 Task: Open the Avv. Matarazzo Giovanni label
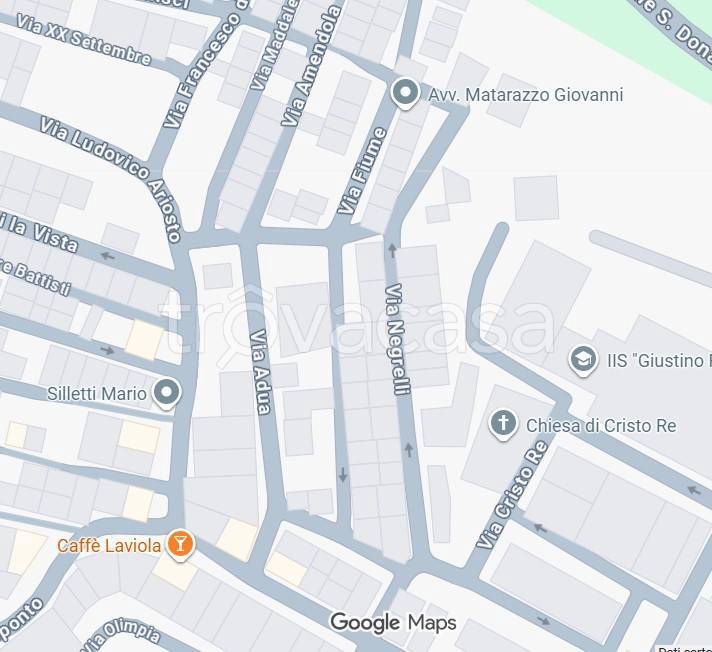click(525, 95)
